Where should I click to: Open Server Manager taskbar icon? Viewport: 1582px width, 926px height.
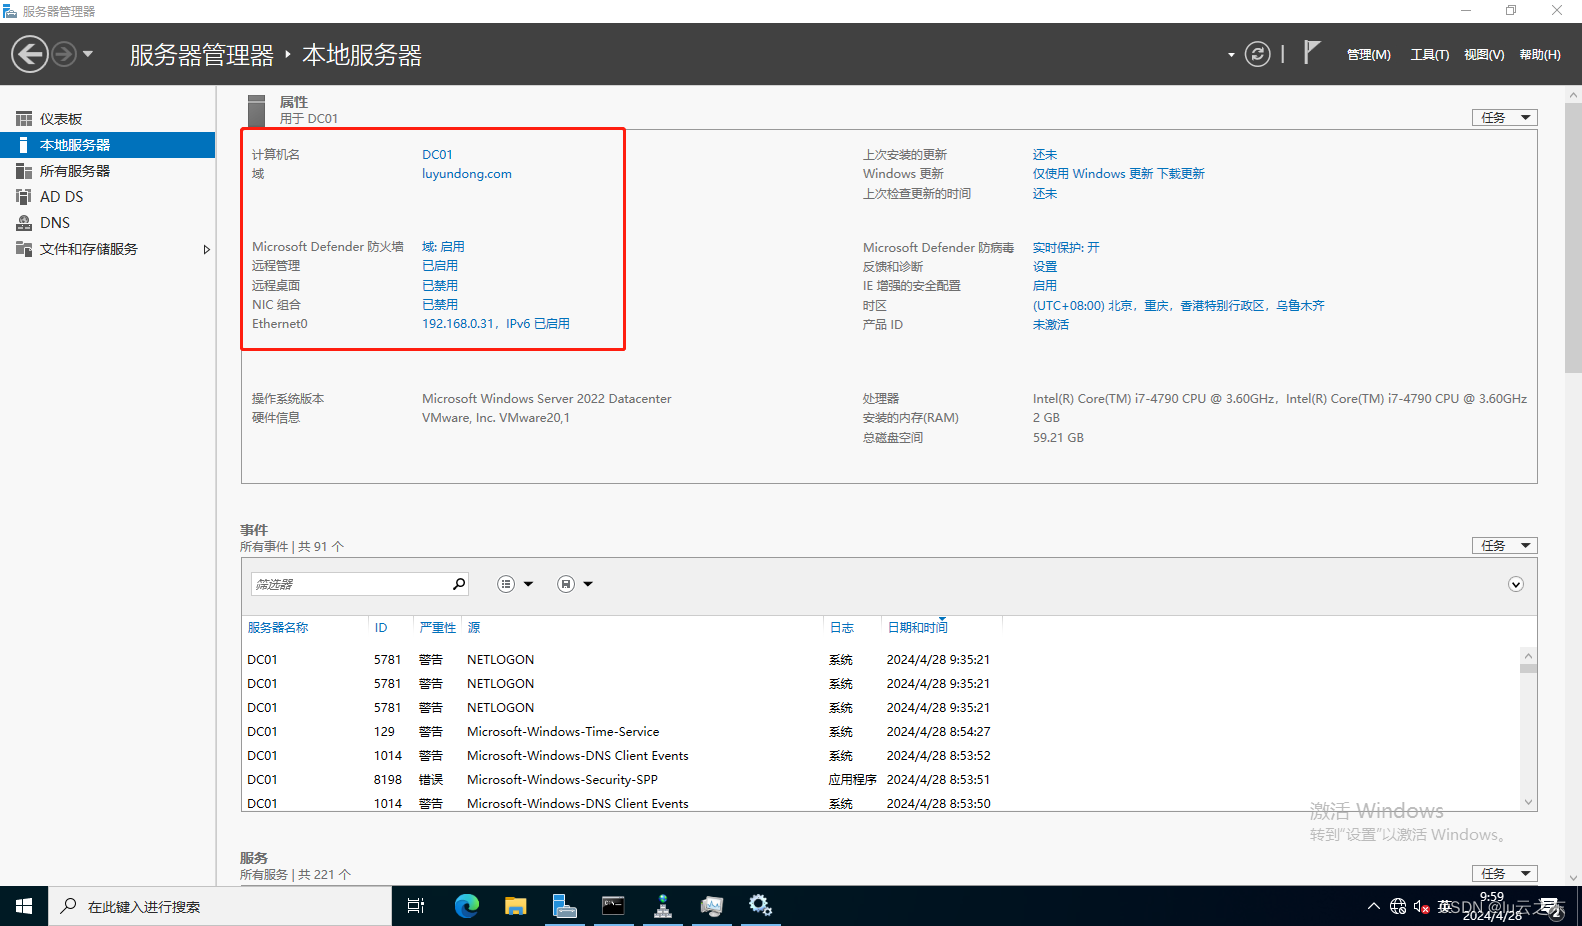[565, 906]
